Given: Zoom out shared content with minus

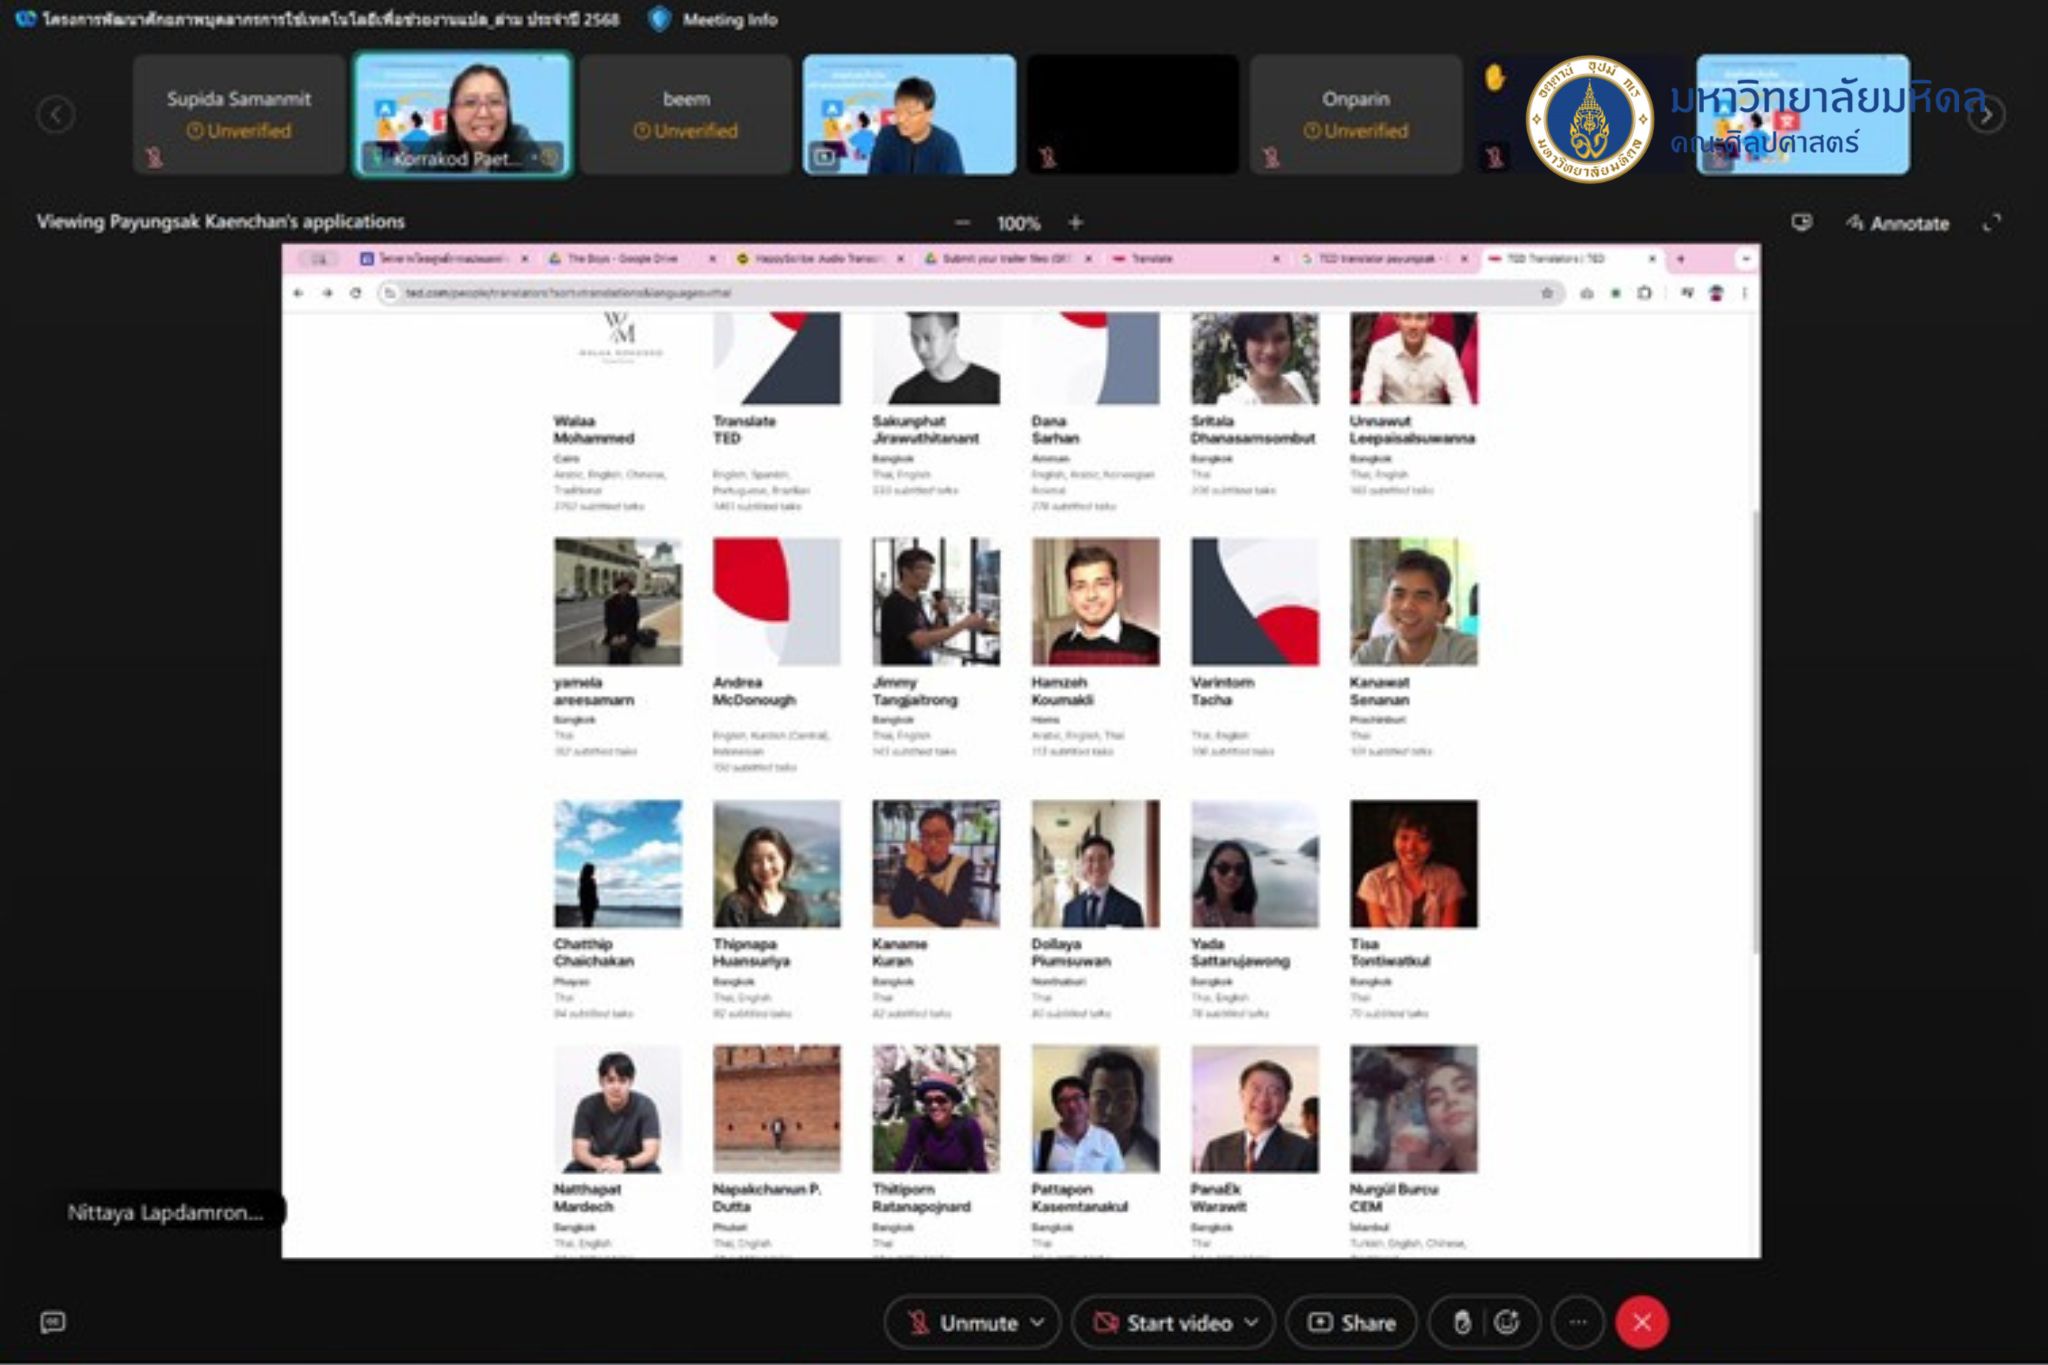Looking at the screenshot, I should 962,223.
